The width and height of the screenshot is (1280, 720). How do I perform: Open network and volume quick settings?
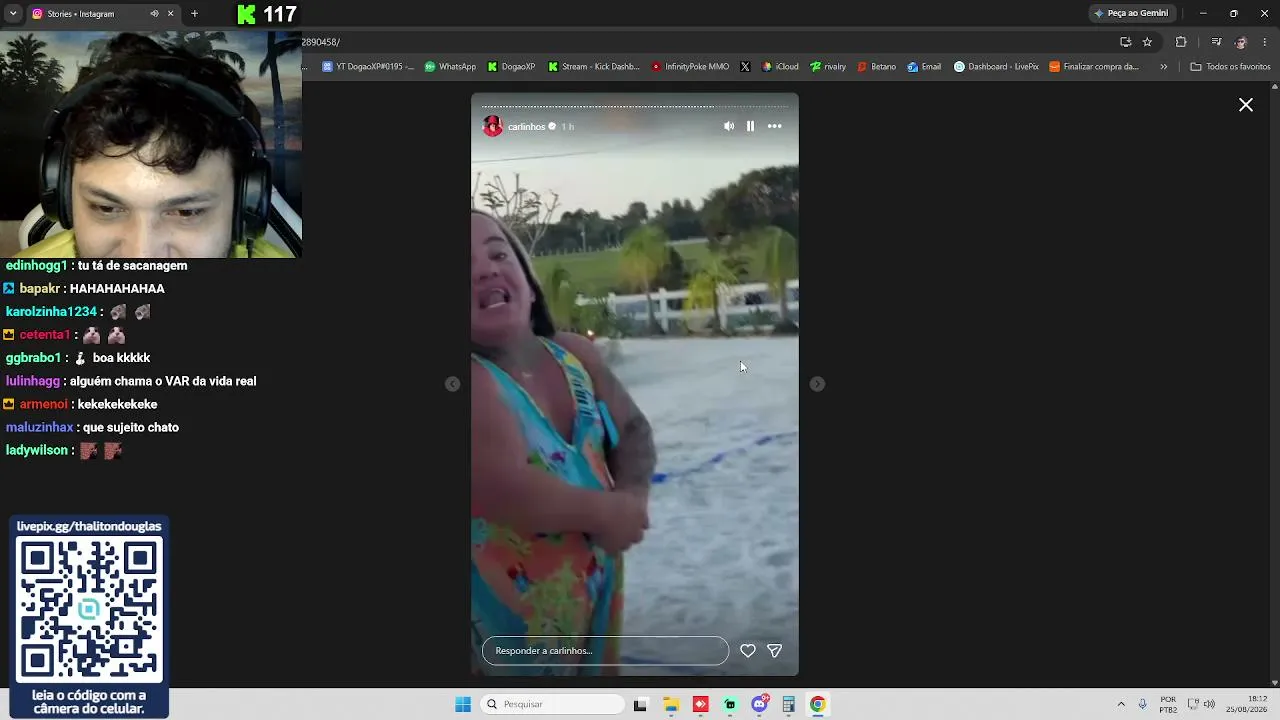(x=1201, y=704)
